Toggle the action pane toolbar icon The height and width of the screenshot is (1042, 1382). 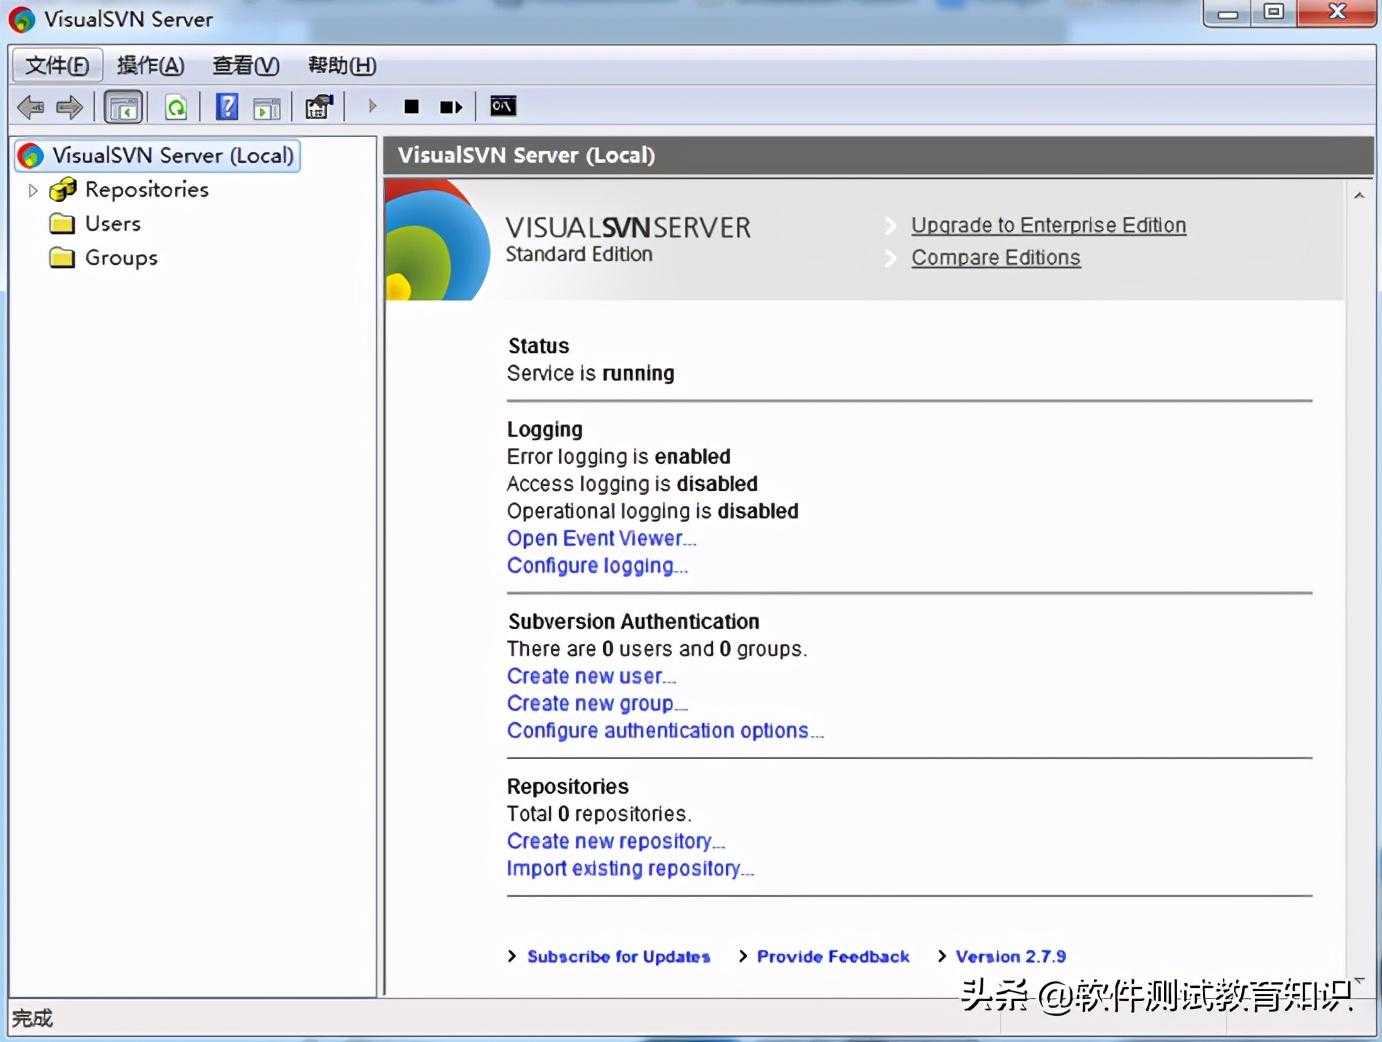click(266, 108)
